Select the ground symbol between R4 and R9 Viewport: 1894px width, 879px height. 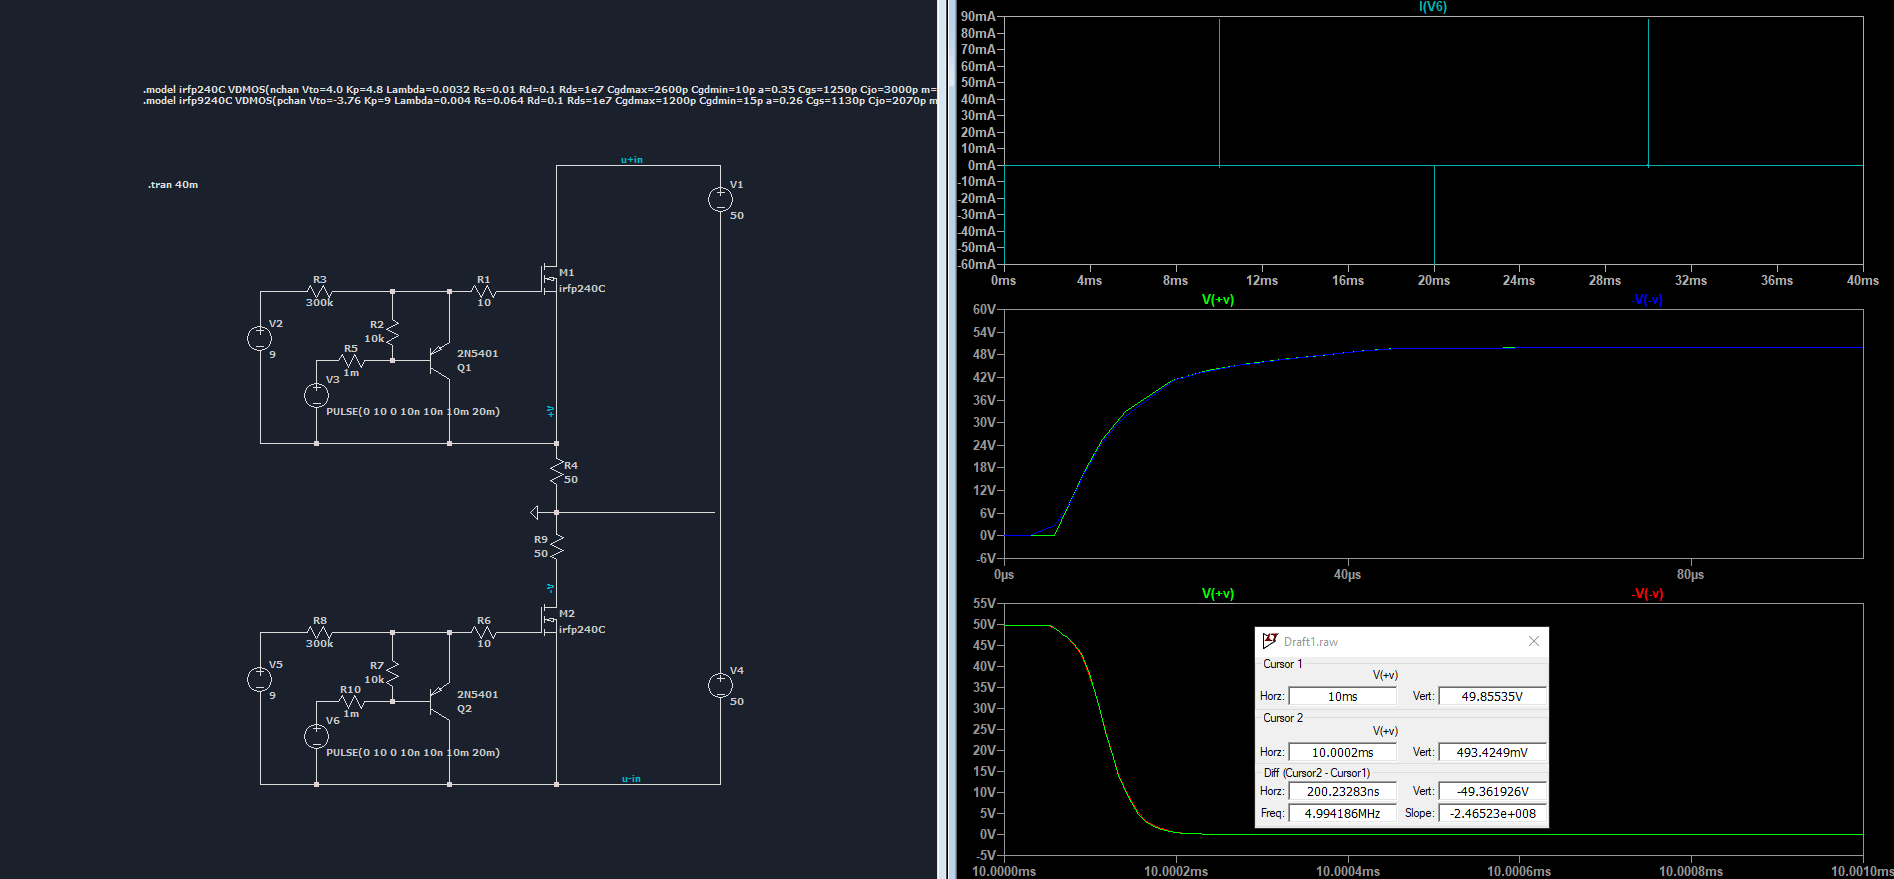pos(535,512)
